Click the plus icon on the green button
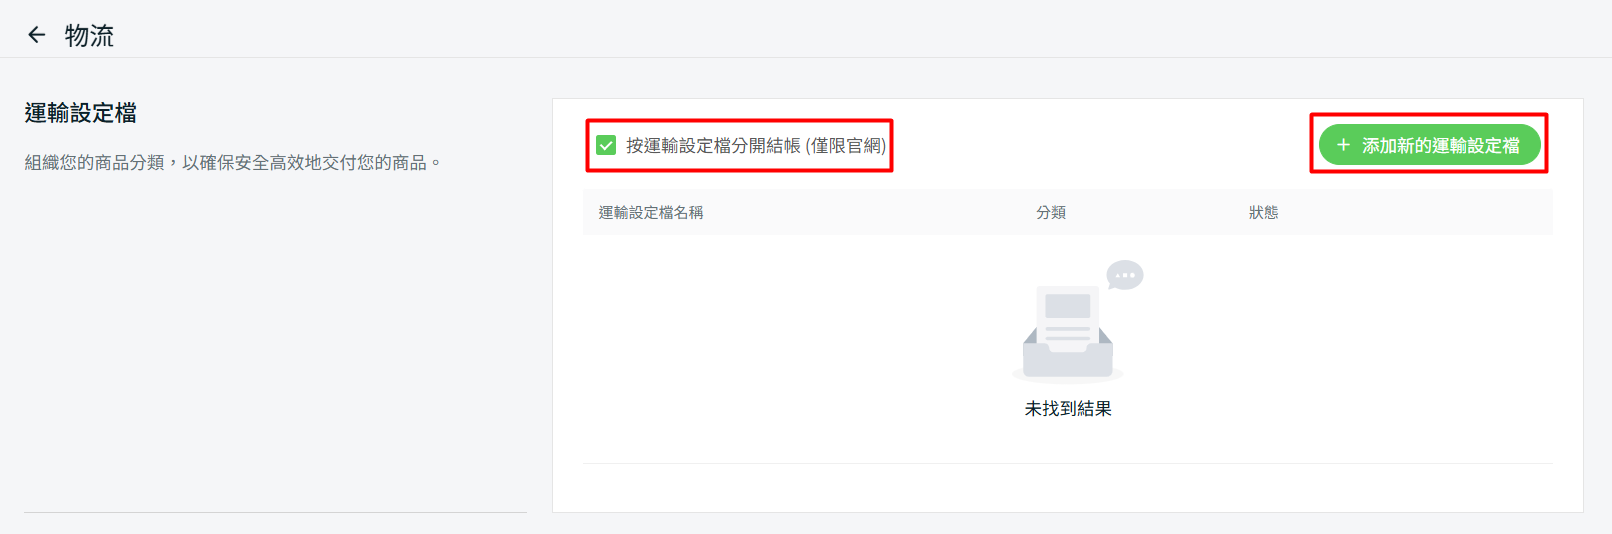The height and width of the screenshot is (534, 1612). tap(1343, 145)
